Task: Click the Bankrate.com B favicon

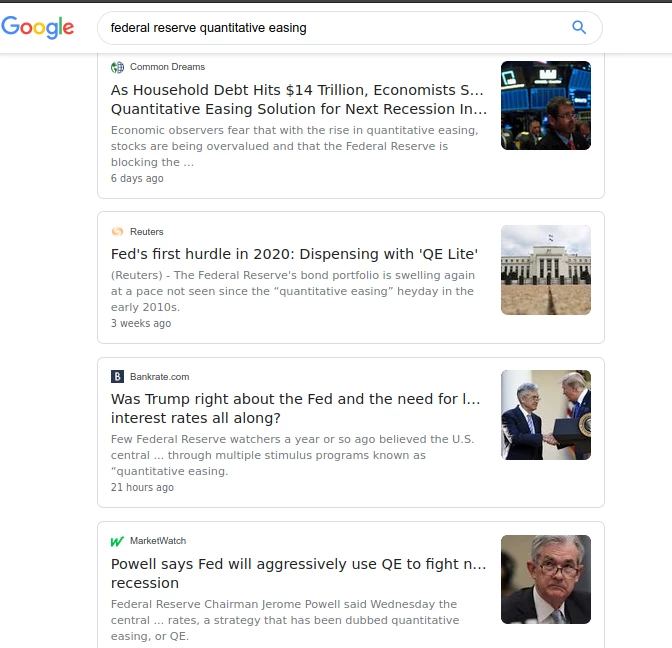Action: pyautogui.click(x=117, y=377)
